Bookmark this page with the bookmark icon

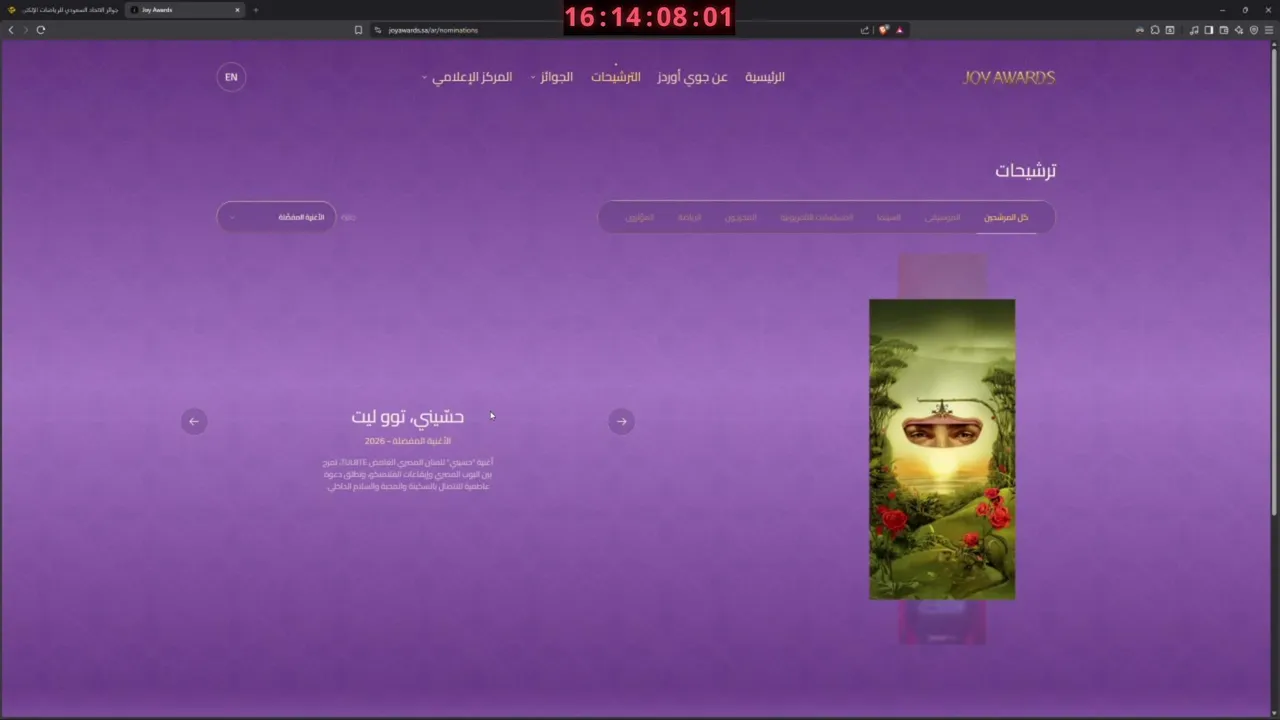point(358,30)
